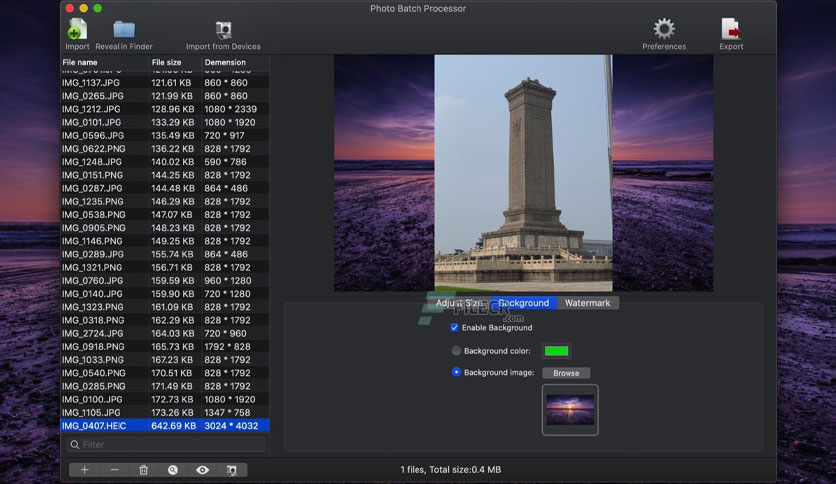The width and height of the screenshot is (836, 484).
Task: Click the Import toolbar icon
Action: point(77,29)
